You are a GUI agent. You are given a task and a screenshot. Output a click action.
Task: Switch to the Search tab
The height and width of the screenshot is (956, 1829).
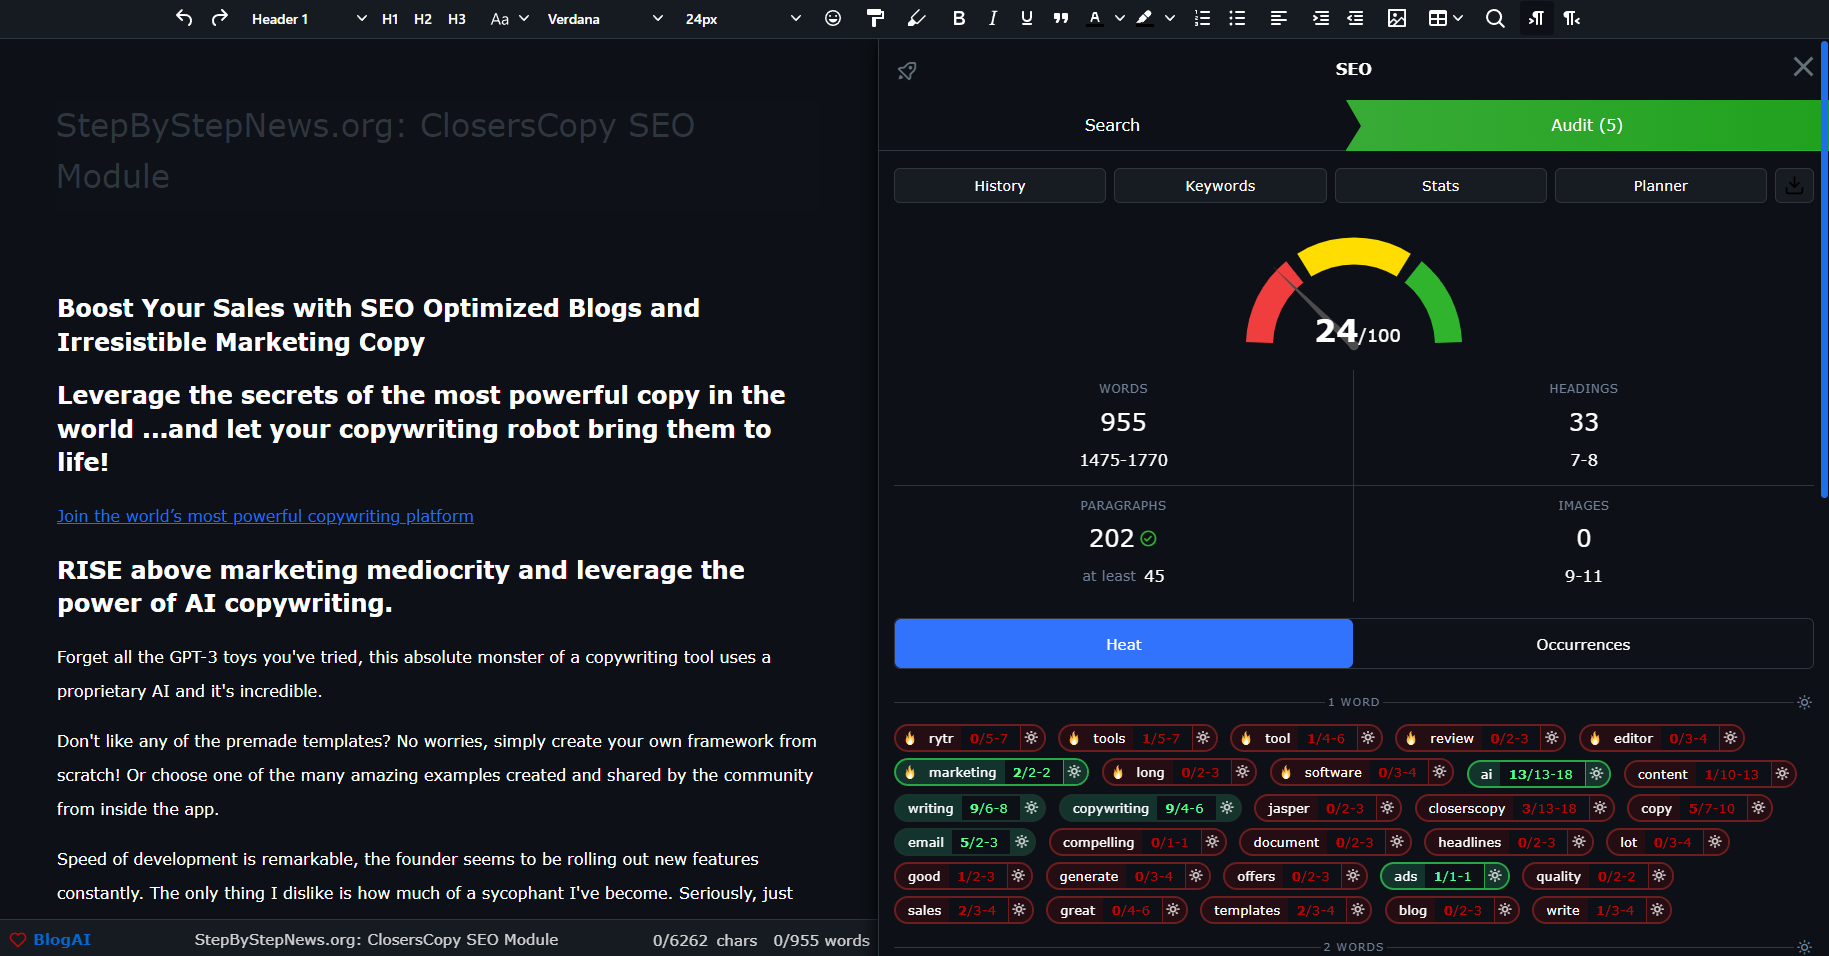[1112, 125]
